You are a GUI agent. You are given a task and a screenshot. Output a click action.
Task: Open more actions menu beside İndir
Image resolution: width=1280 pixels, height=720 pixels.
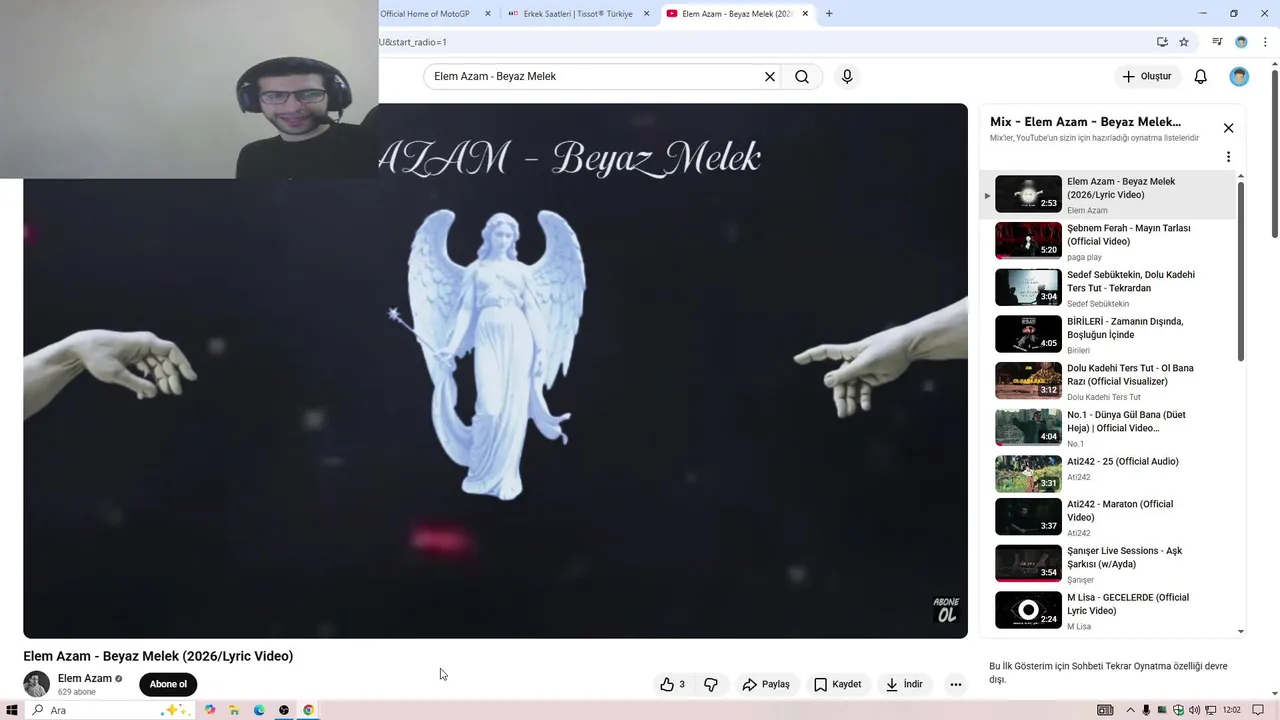[955, 684]
